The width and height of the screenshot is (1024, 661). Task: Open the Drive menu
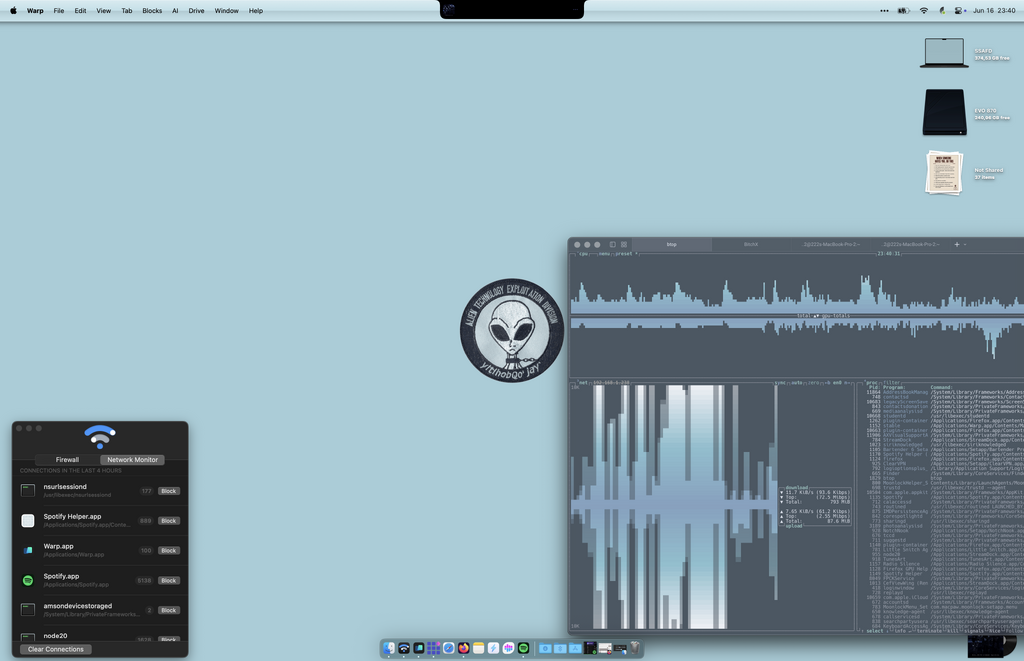tap(197, 10)
